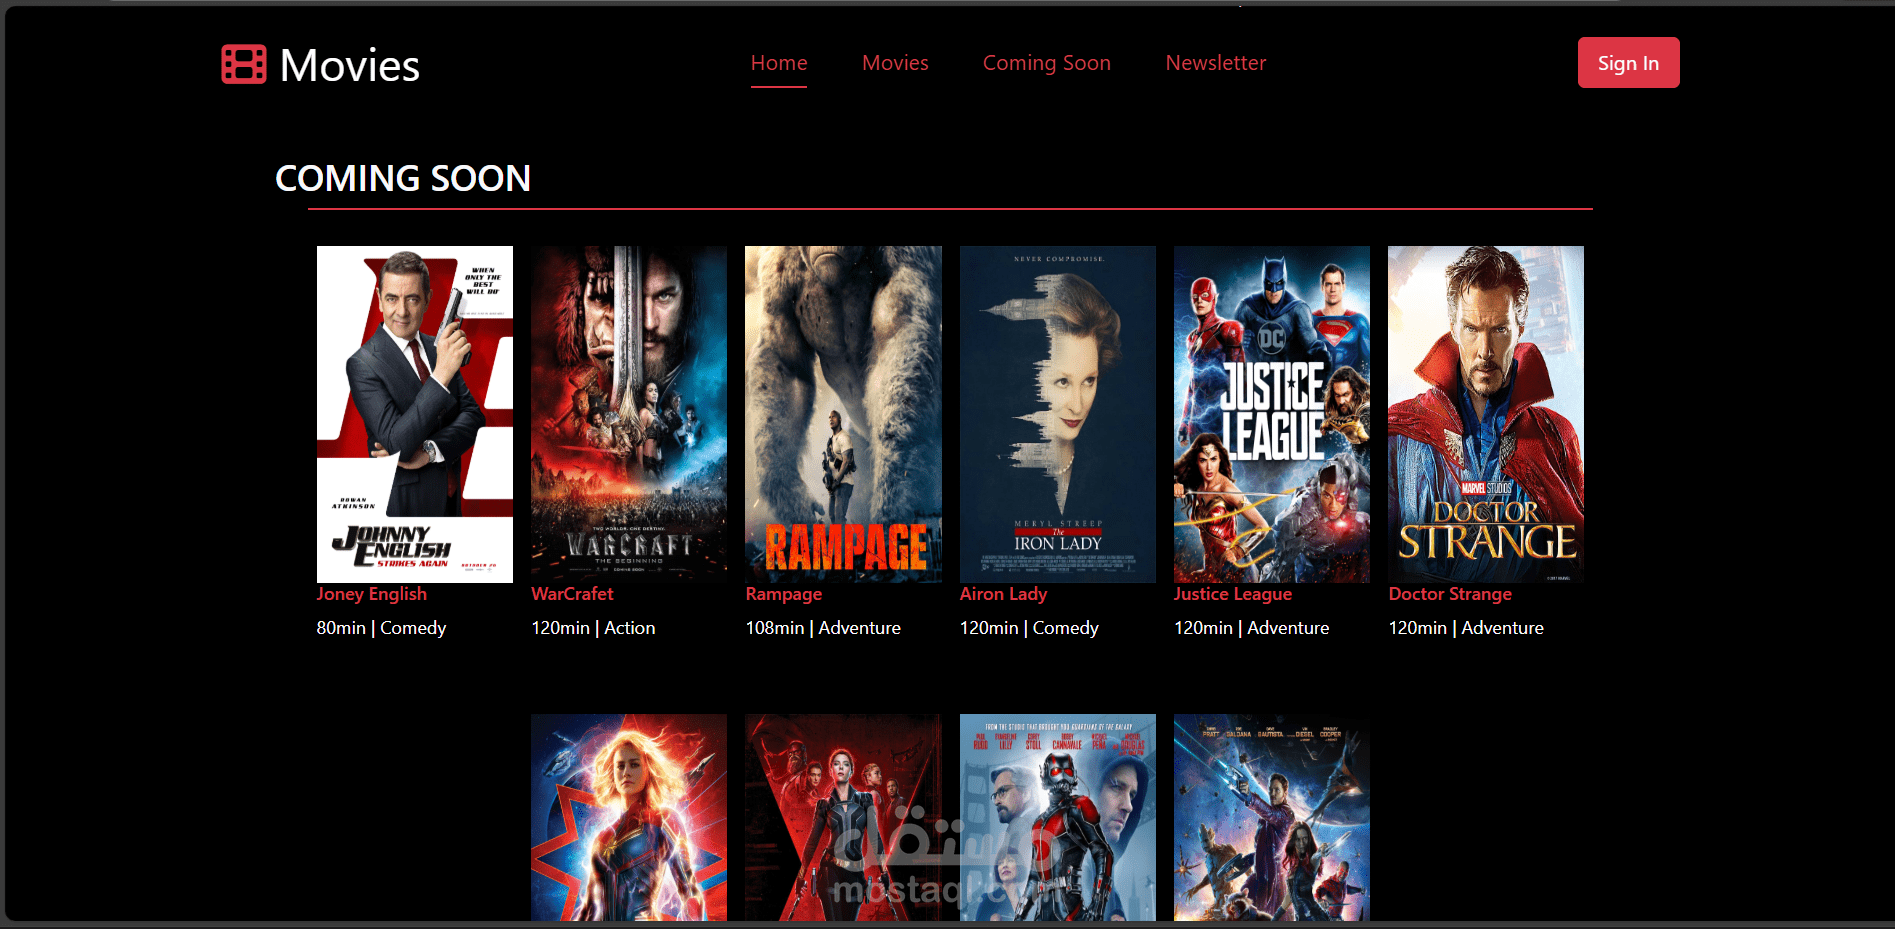
Task: Open the Captain Marvel poster
Action: tap(629, 817)
